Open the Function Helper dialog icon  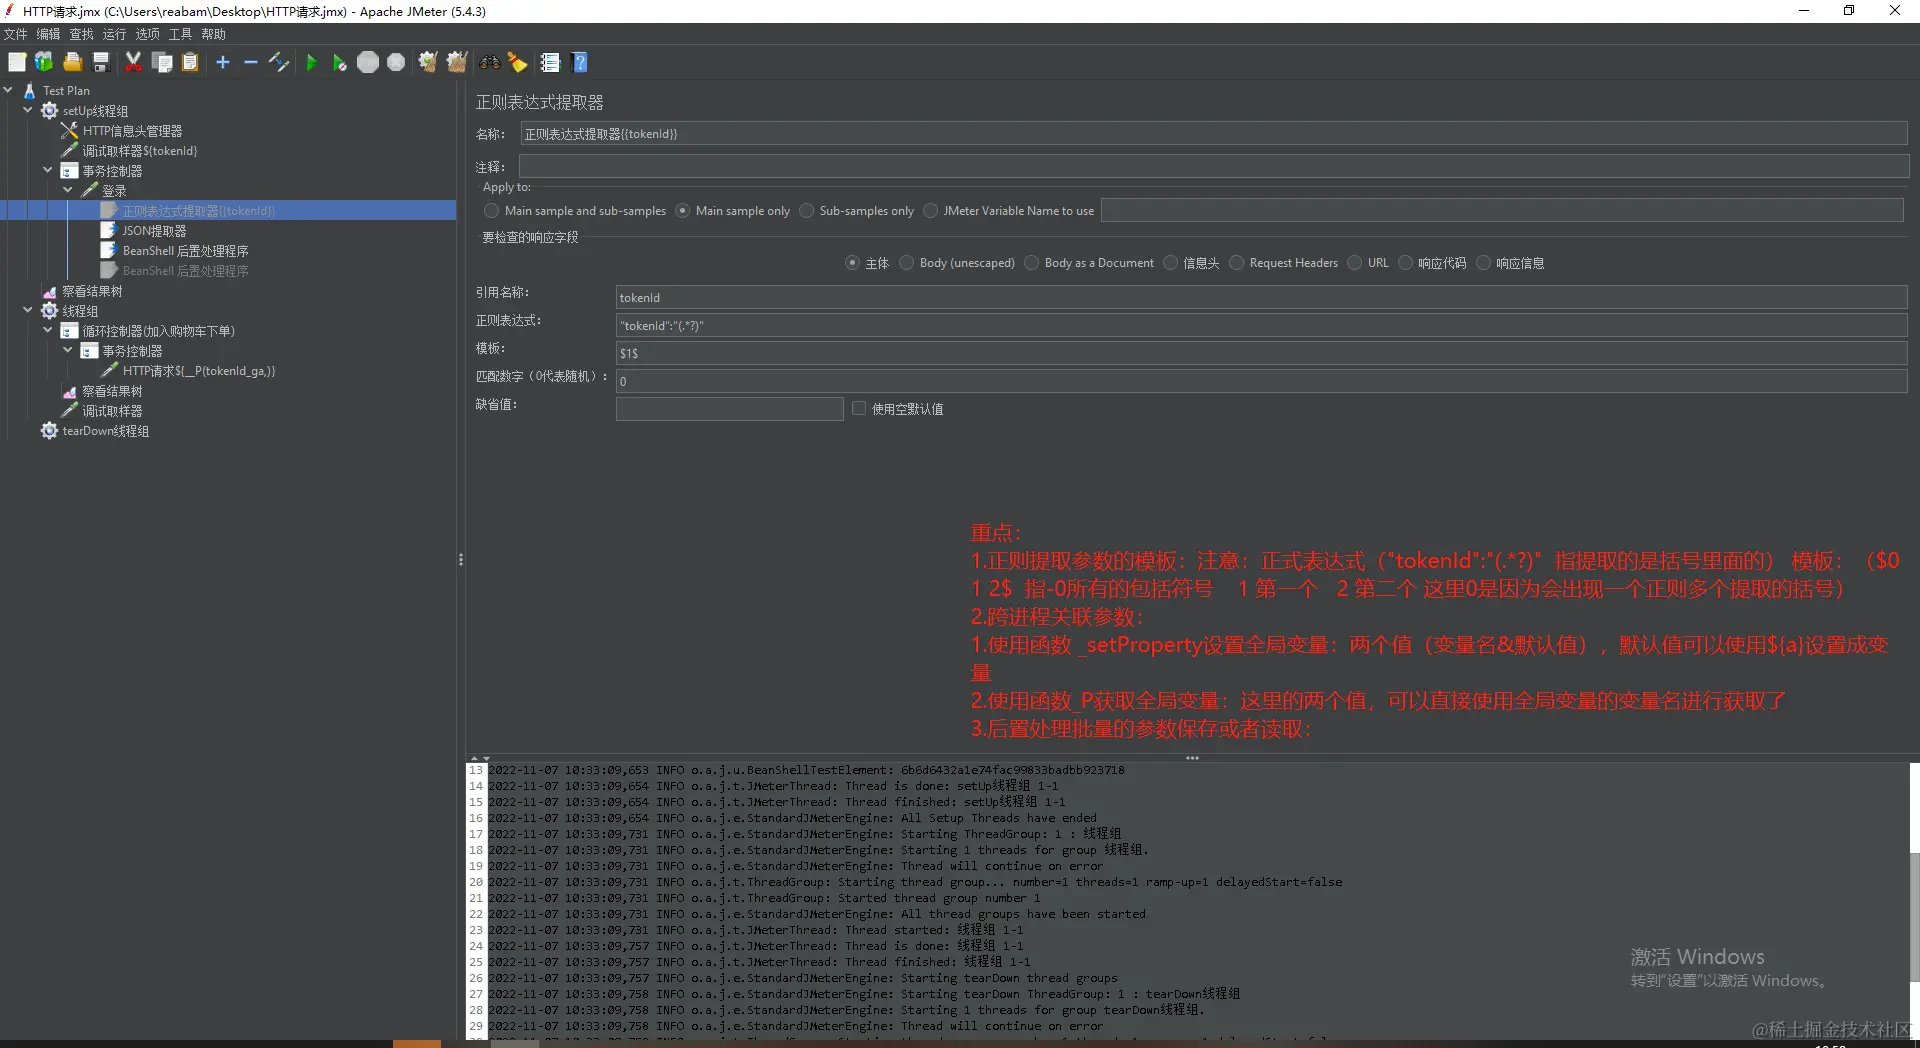[x=550, y=62]
